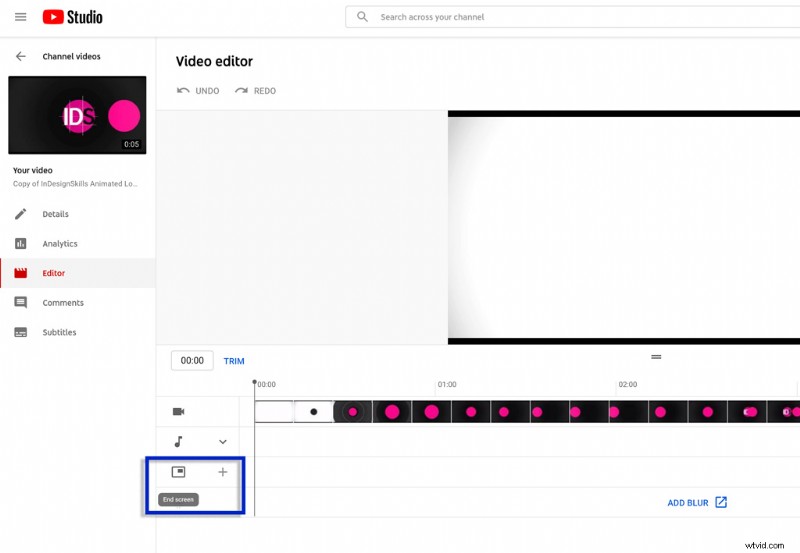
Task: Click the Channel videos label
Action: click(71, 56)
